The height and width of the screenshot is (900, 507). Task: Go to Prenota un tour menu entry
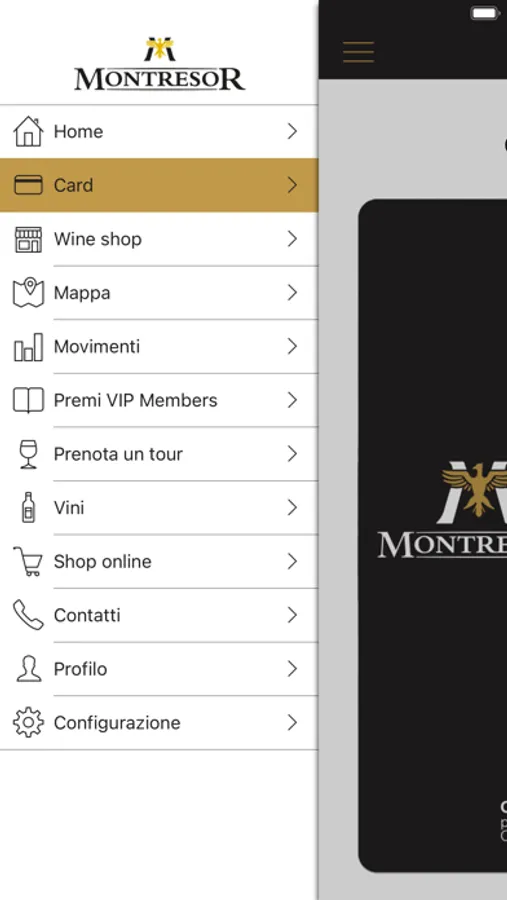pos(158,454)
